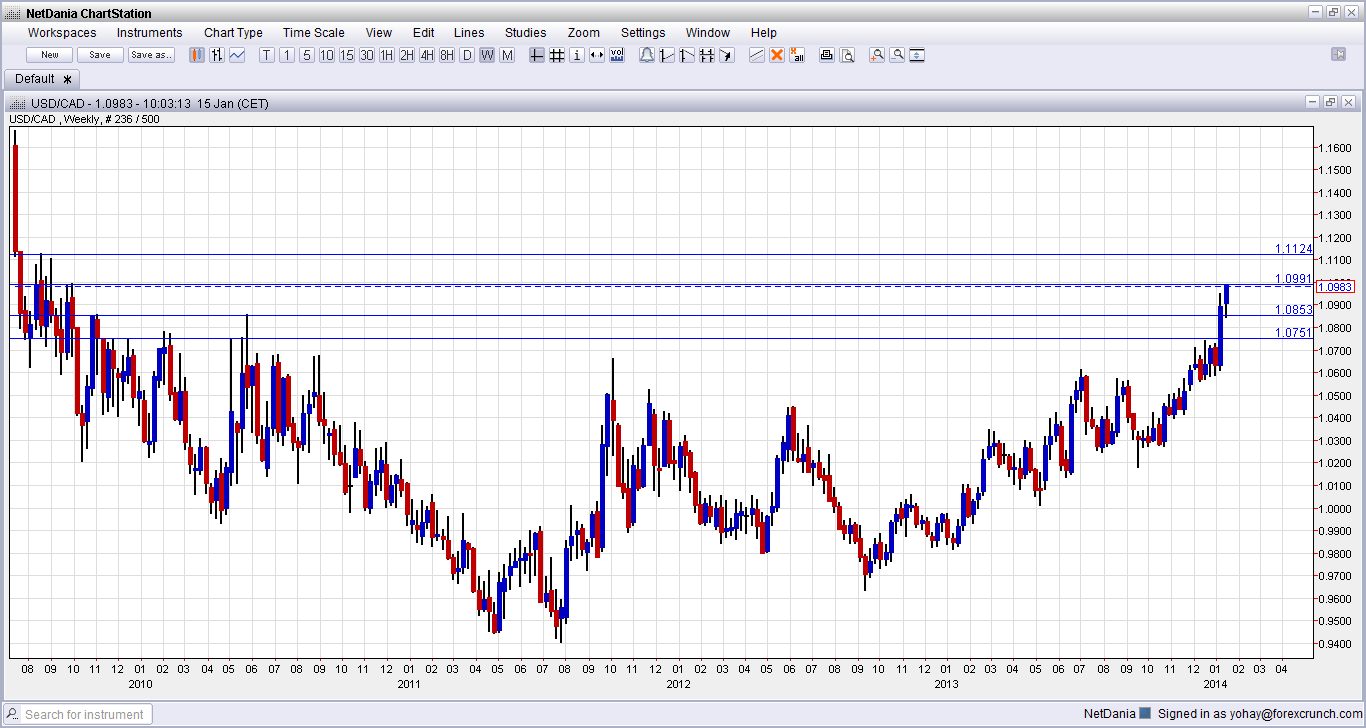The height and width of the screenshot is (728, 1366).
Task: Select the candlestick chart type icon
Action: pos(197,55)
